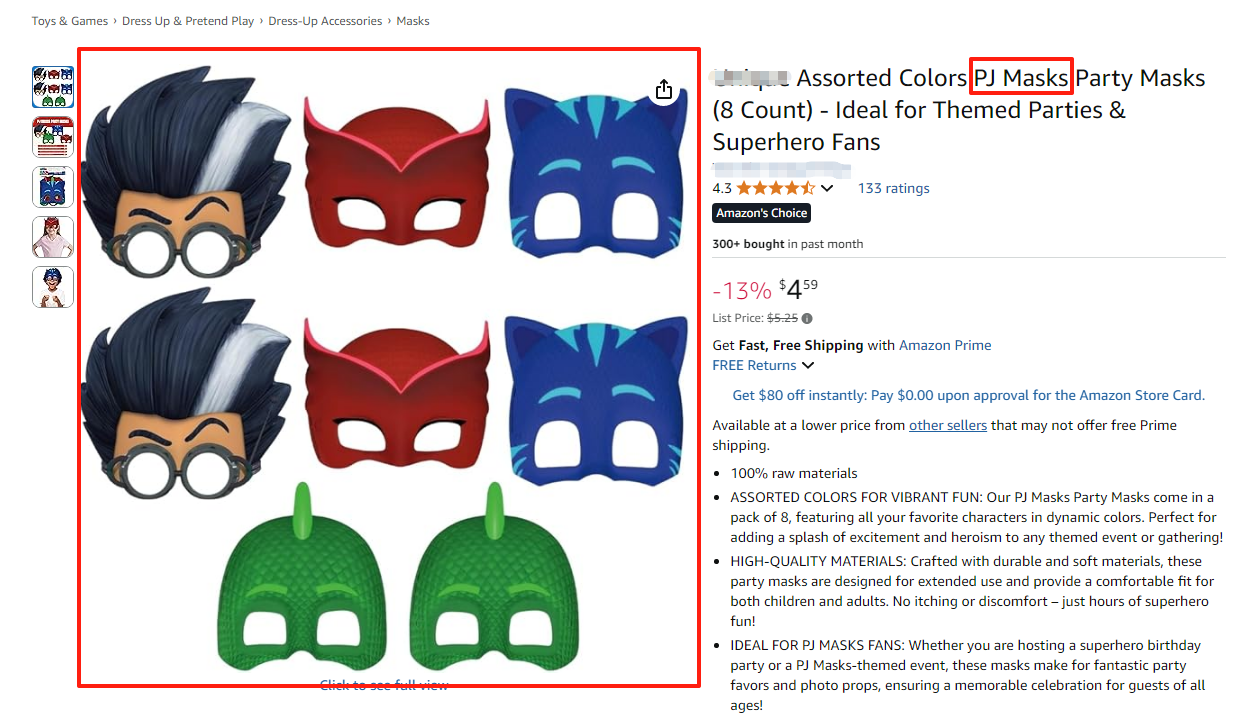Viewport: 1242px width, 717px height.
Task: Select the second thumbnail with red banner
Action: click(53, 137)
